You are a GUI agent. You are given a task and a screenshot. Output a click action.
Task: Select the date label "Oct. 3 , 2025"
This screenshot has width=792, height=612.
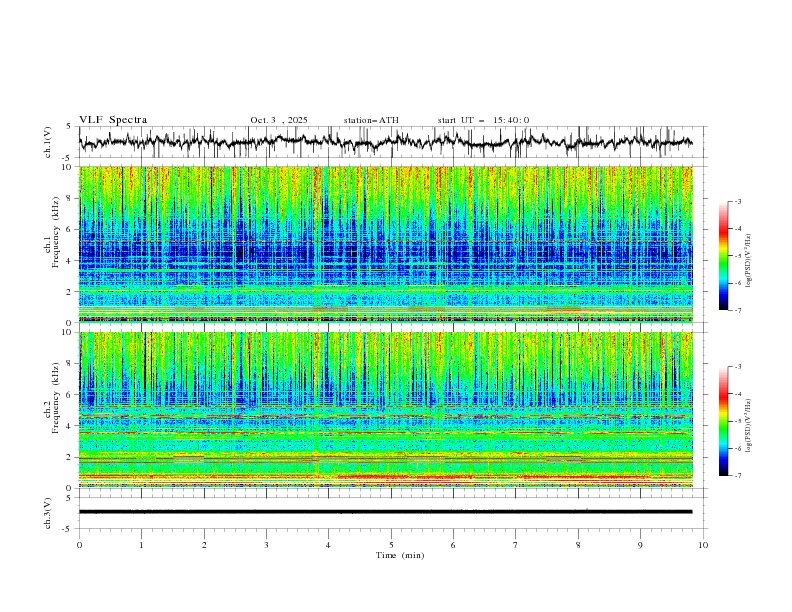(x=279, y=120)
